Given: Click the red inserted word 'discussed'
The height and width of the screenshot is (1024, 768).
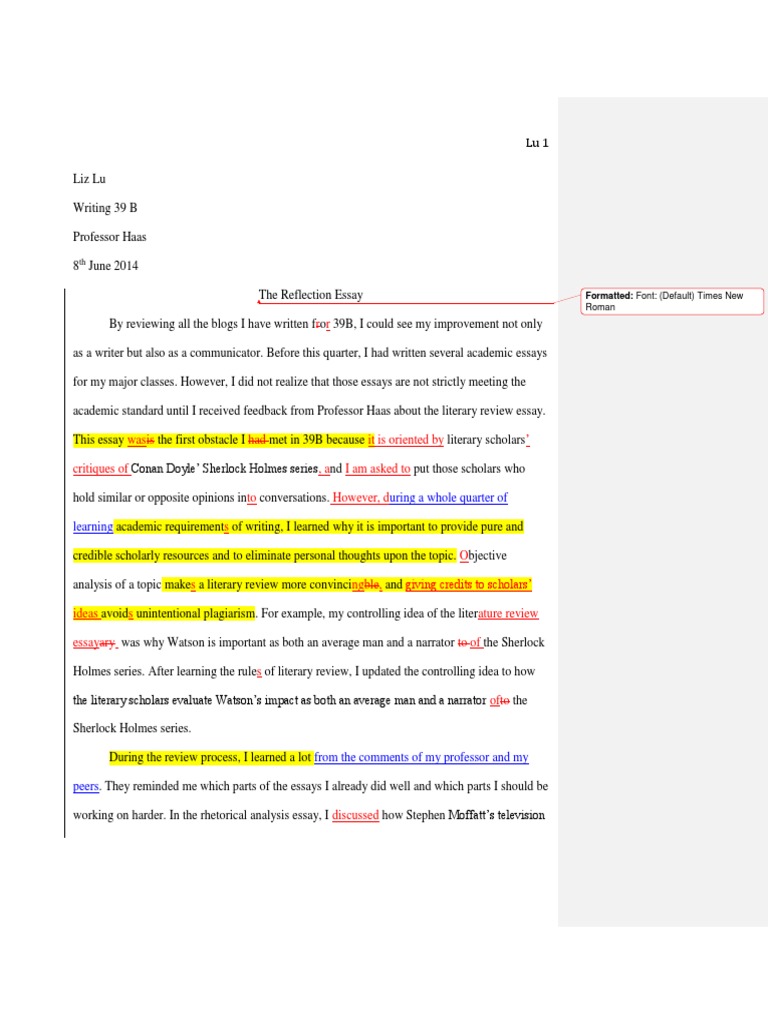Looking at the screenshot, I should [x=355, y=815].
